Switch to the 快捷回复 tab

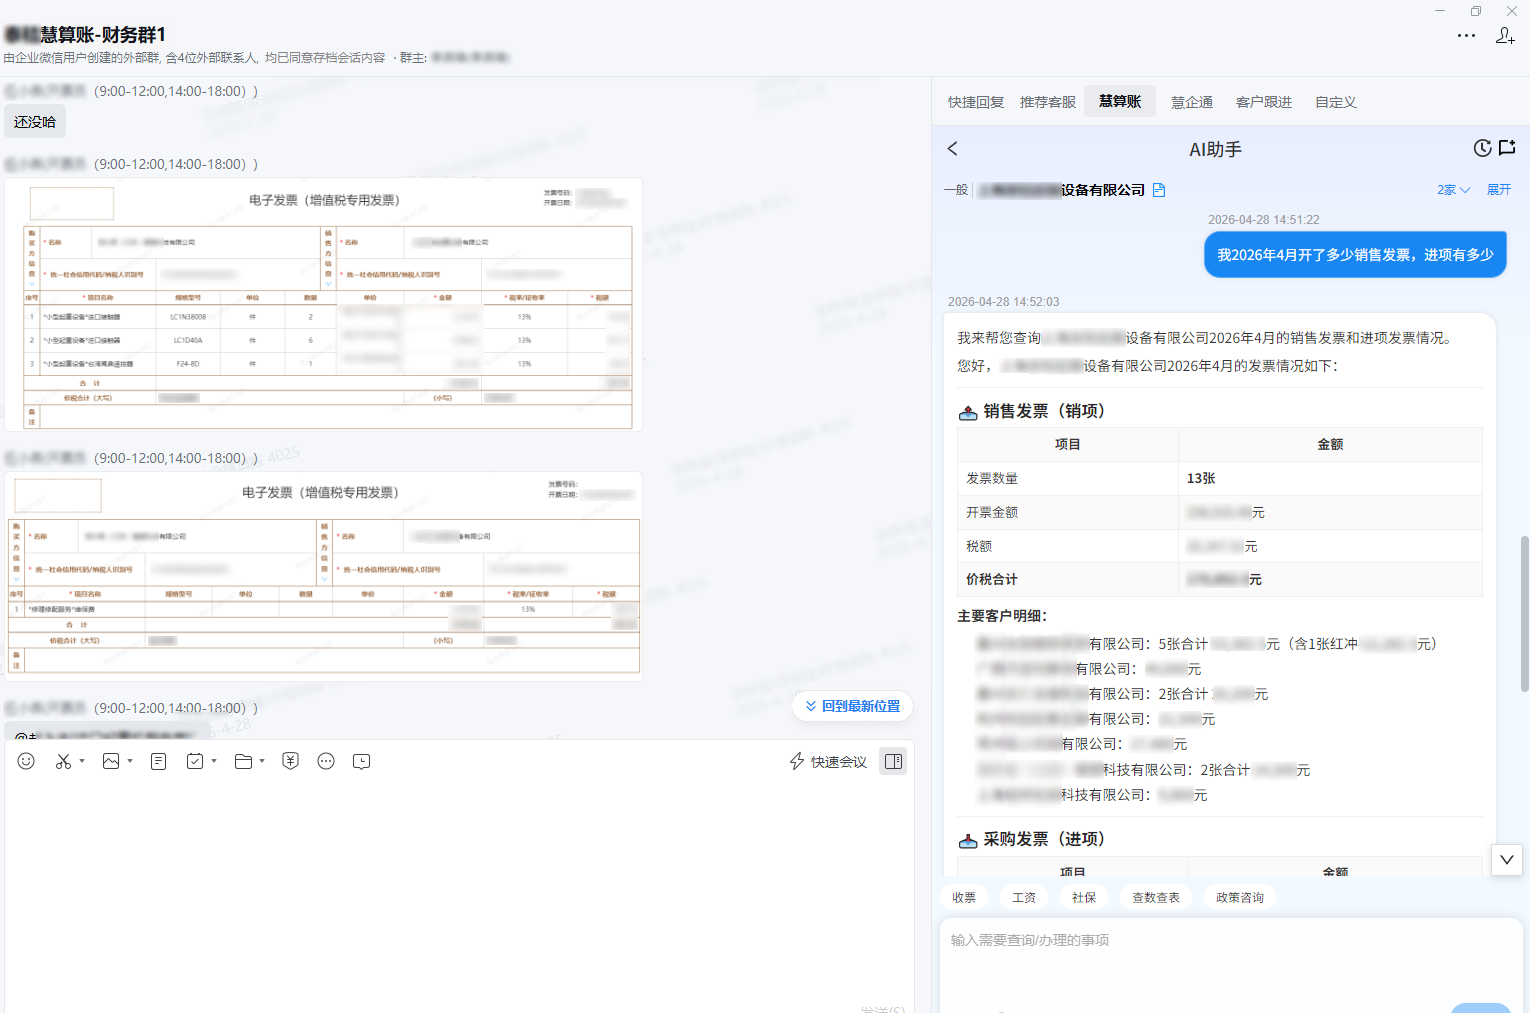(x=975, y=102)
